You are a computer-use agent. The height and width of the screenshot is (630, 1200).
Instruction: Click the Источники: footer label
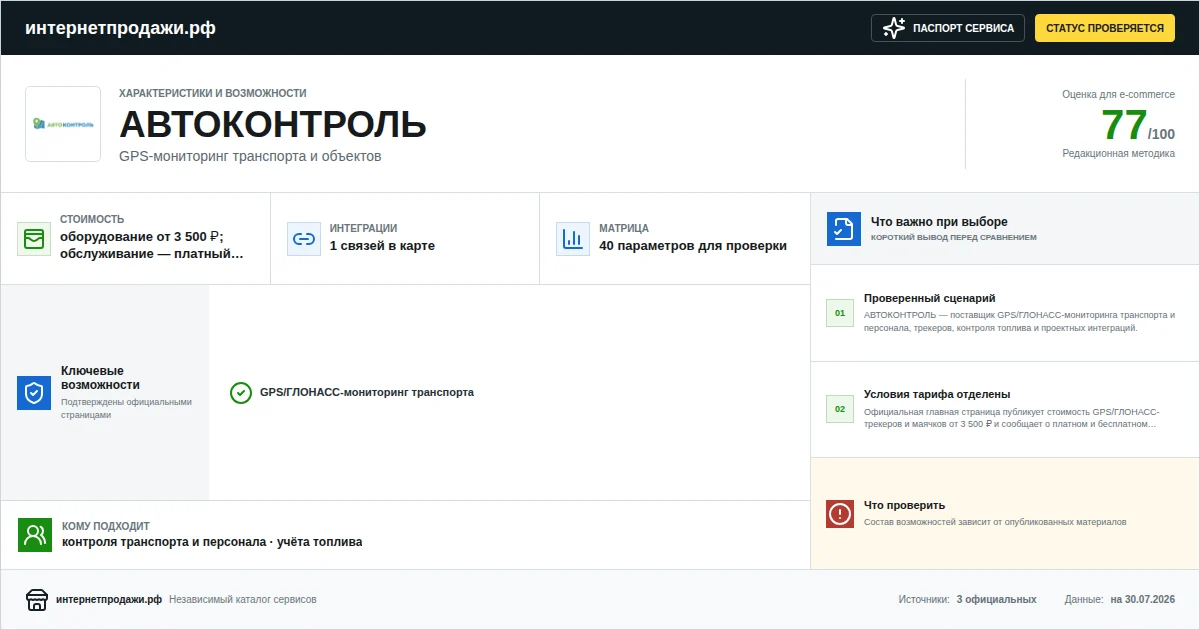[924, 600]
